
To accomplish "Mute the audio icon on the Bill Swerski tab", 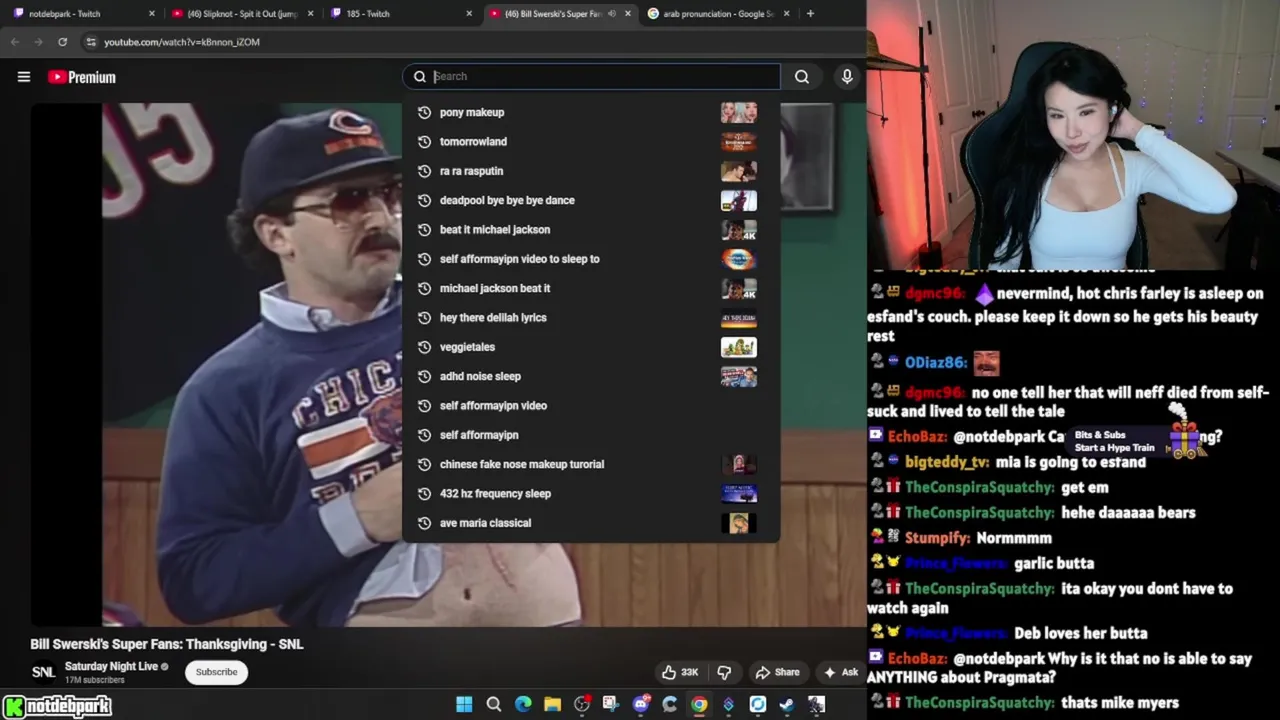I will click(612, 14).
